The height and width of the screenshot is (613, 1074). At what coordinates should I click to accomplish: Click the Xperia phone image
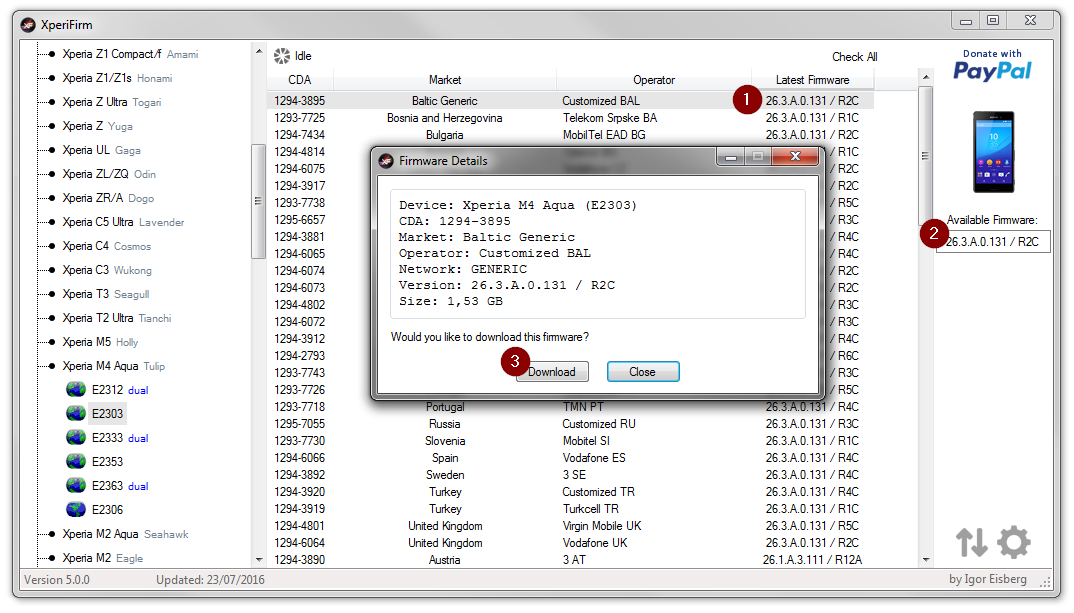coord(993,152)
